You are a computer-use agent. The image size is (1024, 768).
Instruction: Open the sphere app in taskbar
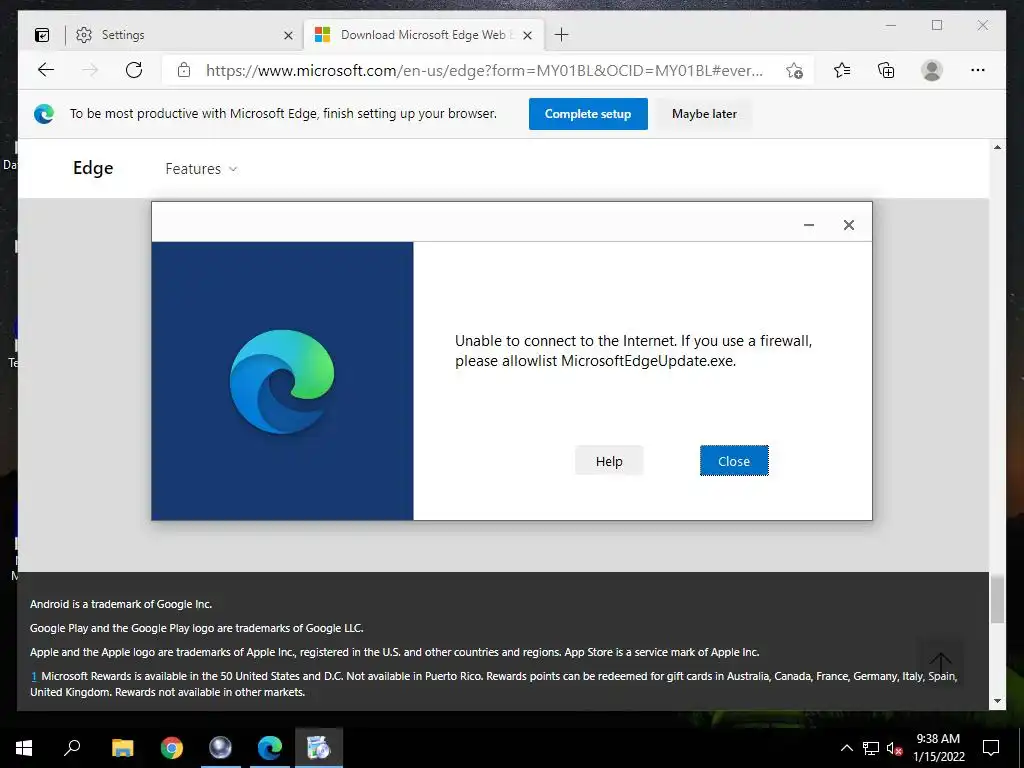(220, 748)
